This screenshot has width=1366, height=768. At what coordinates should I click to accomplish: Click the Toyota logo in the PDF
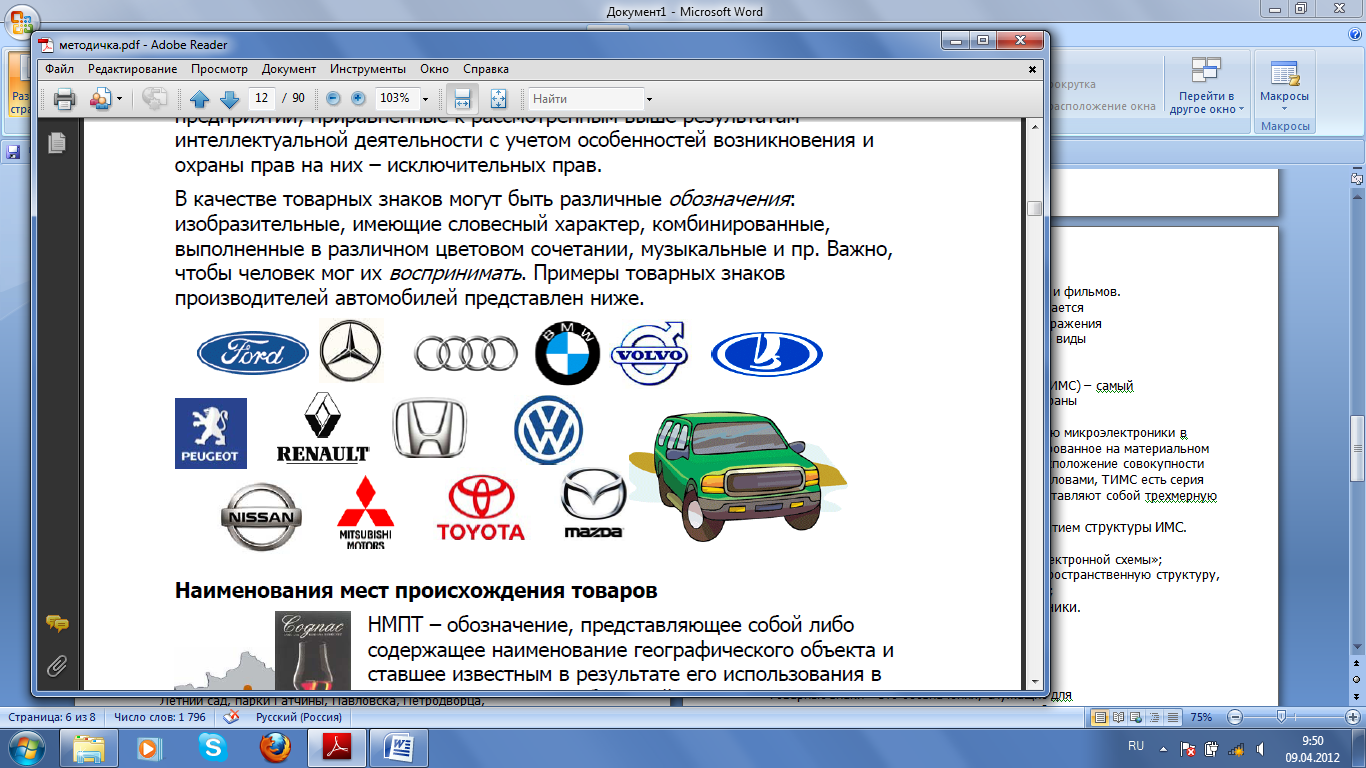tap(480, 507)
